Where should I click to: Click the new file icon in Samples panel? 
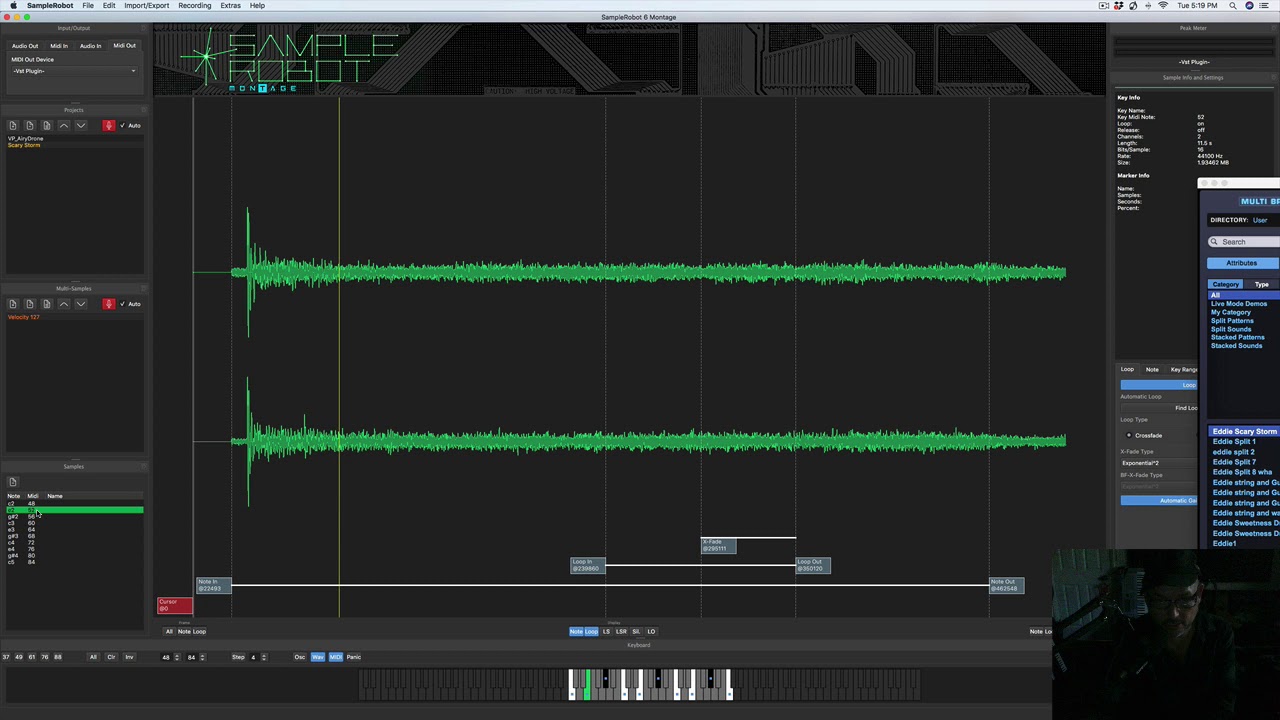[13, 482]
